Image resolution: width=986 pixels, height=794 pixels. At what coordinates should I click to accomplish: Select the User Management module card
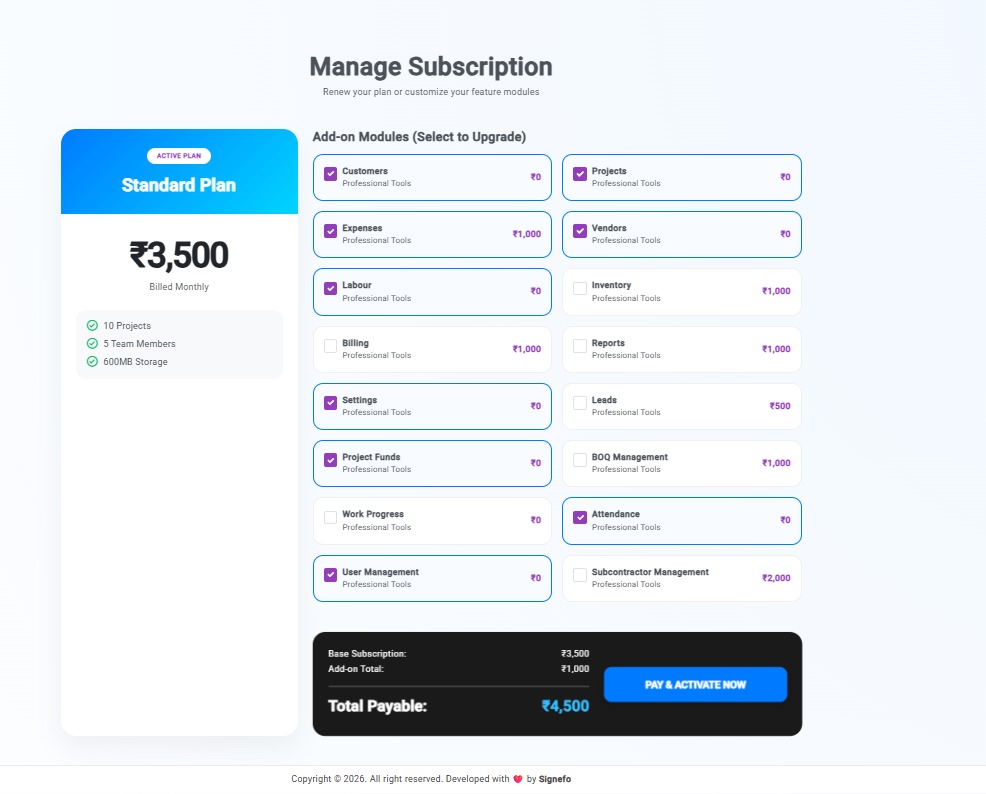click(432, 578)
